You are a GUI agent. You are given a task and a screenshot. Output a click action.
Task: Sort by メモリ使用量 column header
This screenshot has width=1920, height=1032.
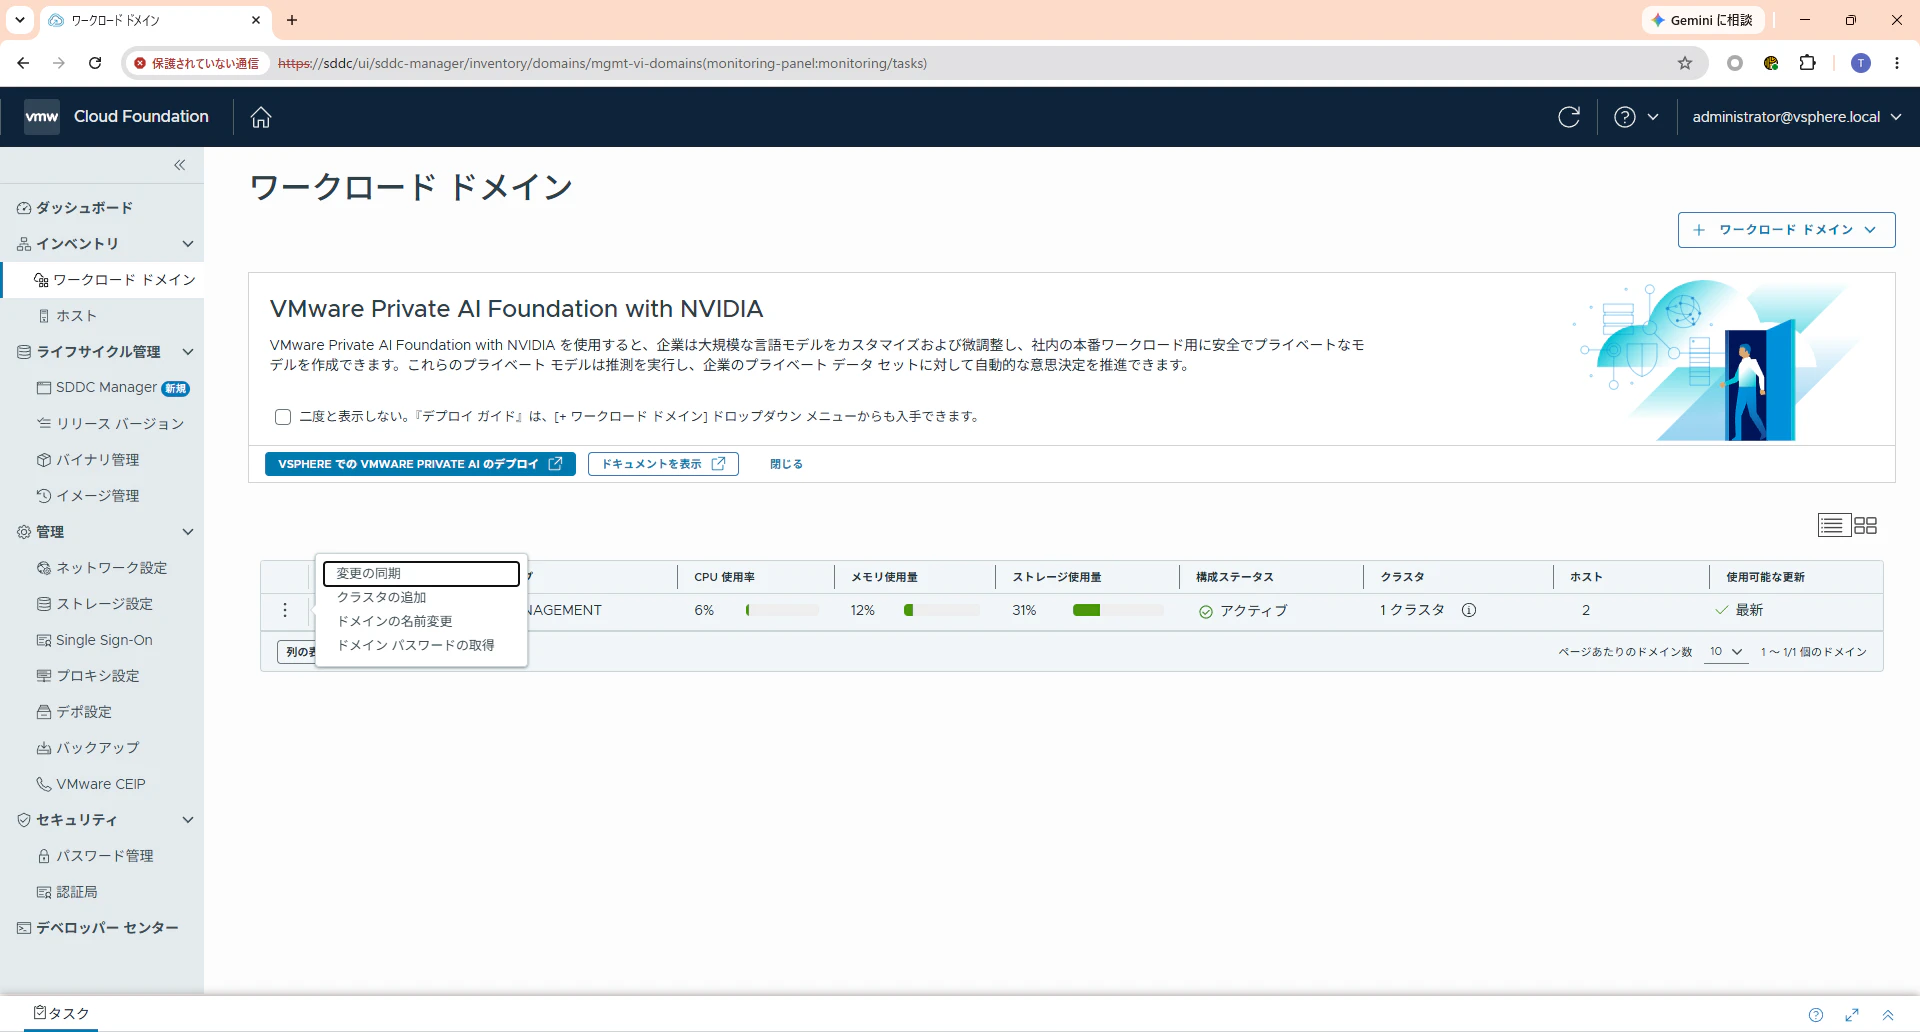[884, 577]
